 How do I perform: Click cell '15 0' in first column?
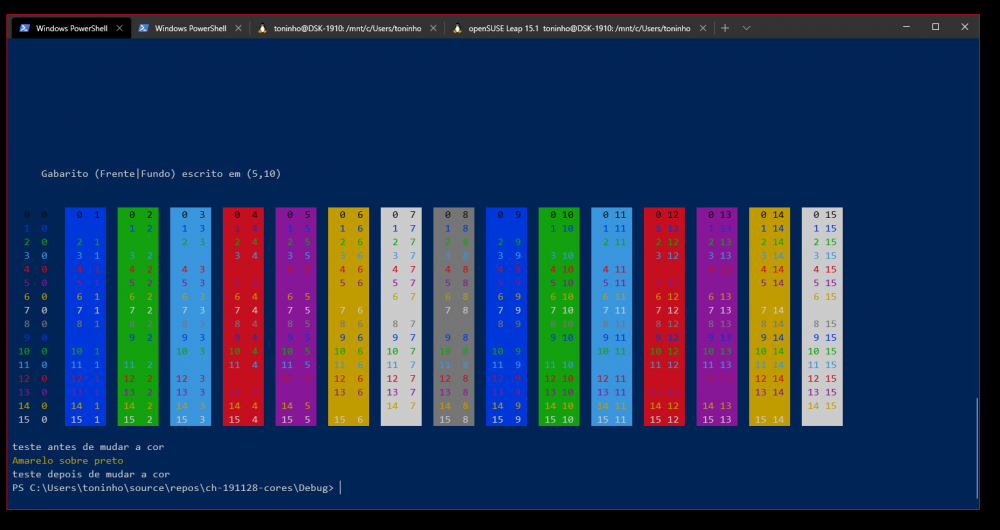click(x=33, y=420)
